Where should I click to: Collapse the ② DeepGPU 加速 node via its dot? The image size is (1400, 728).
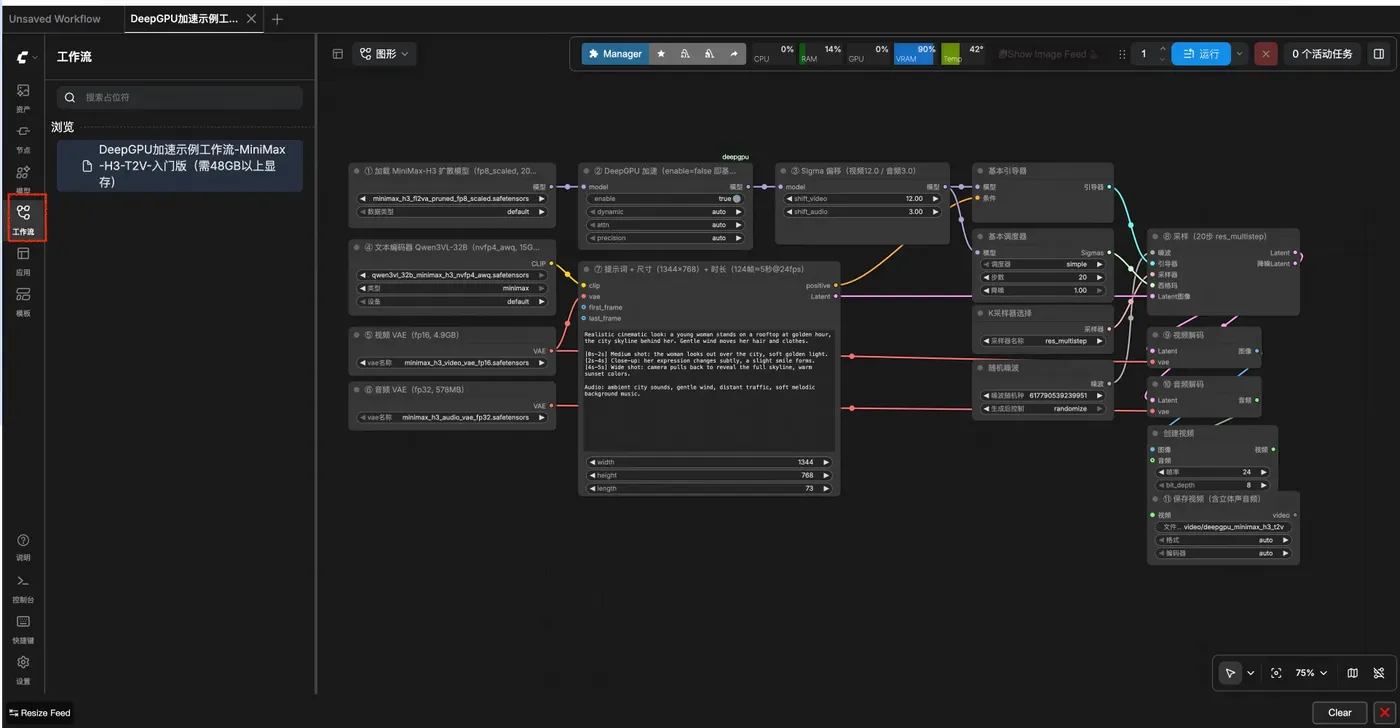click(x=586, y=171)
